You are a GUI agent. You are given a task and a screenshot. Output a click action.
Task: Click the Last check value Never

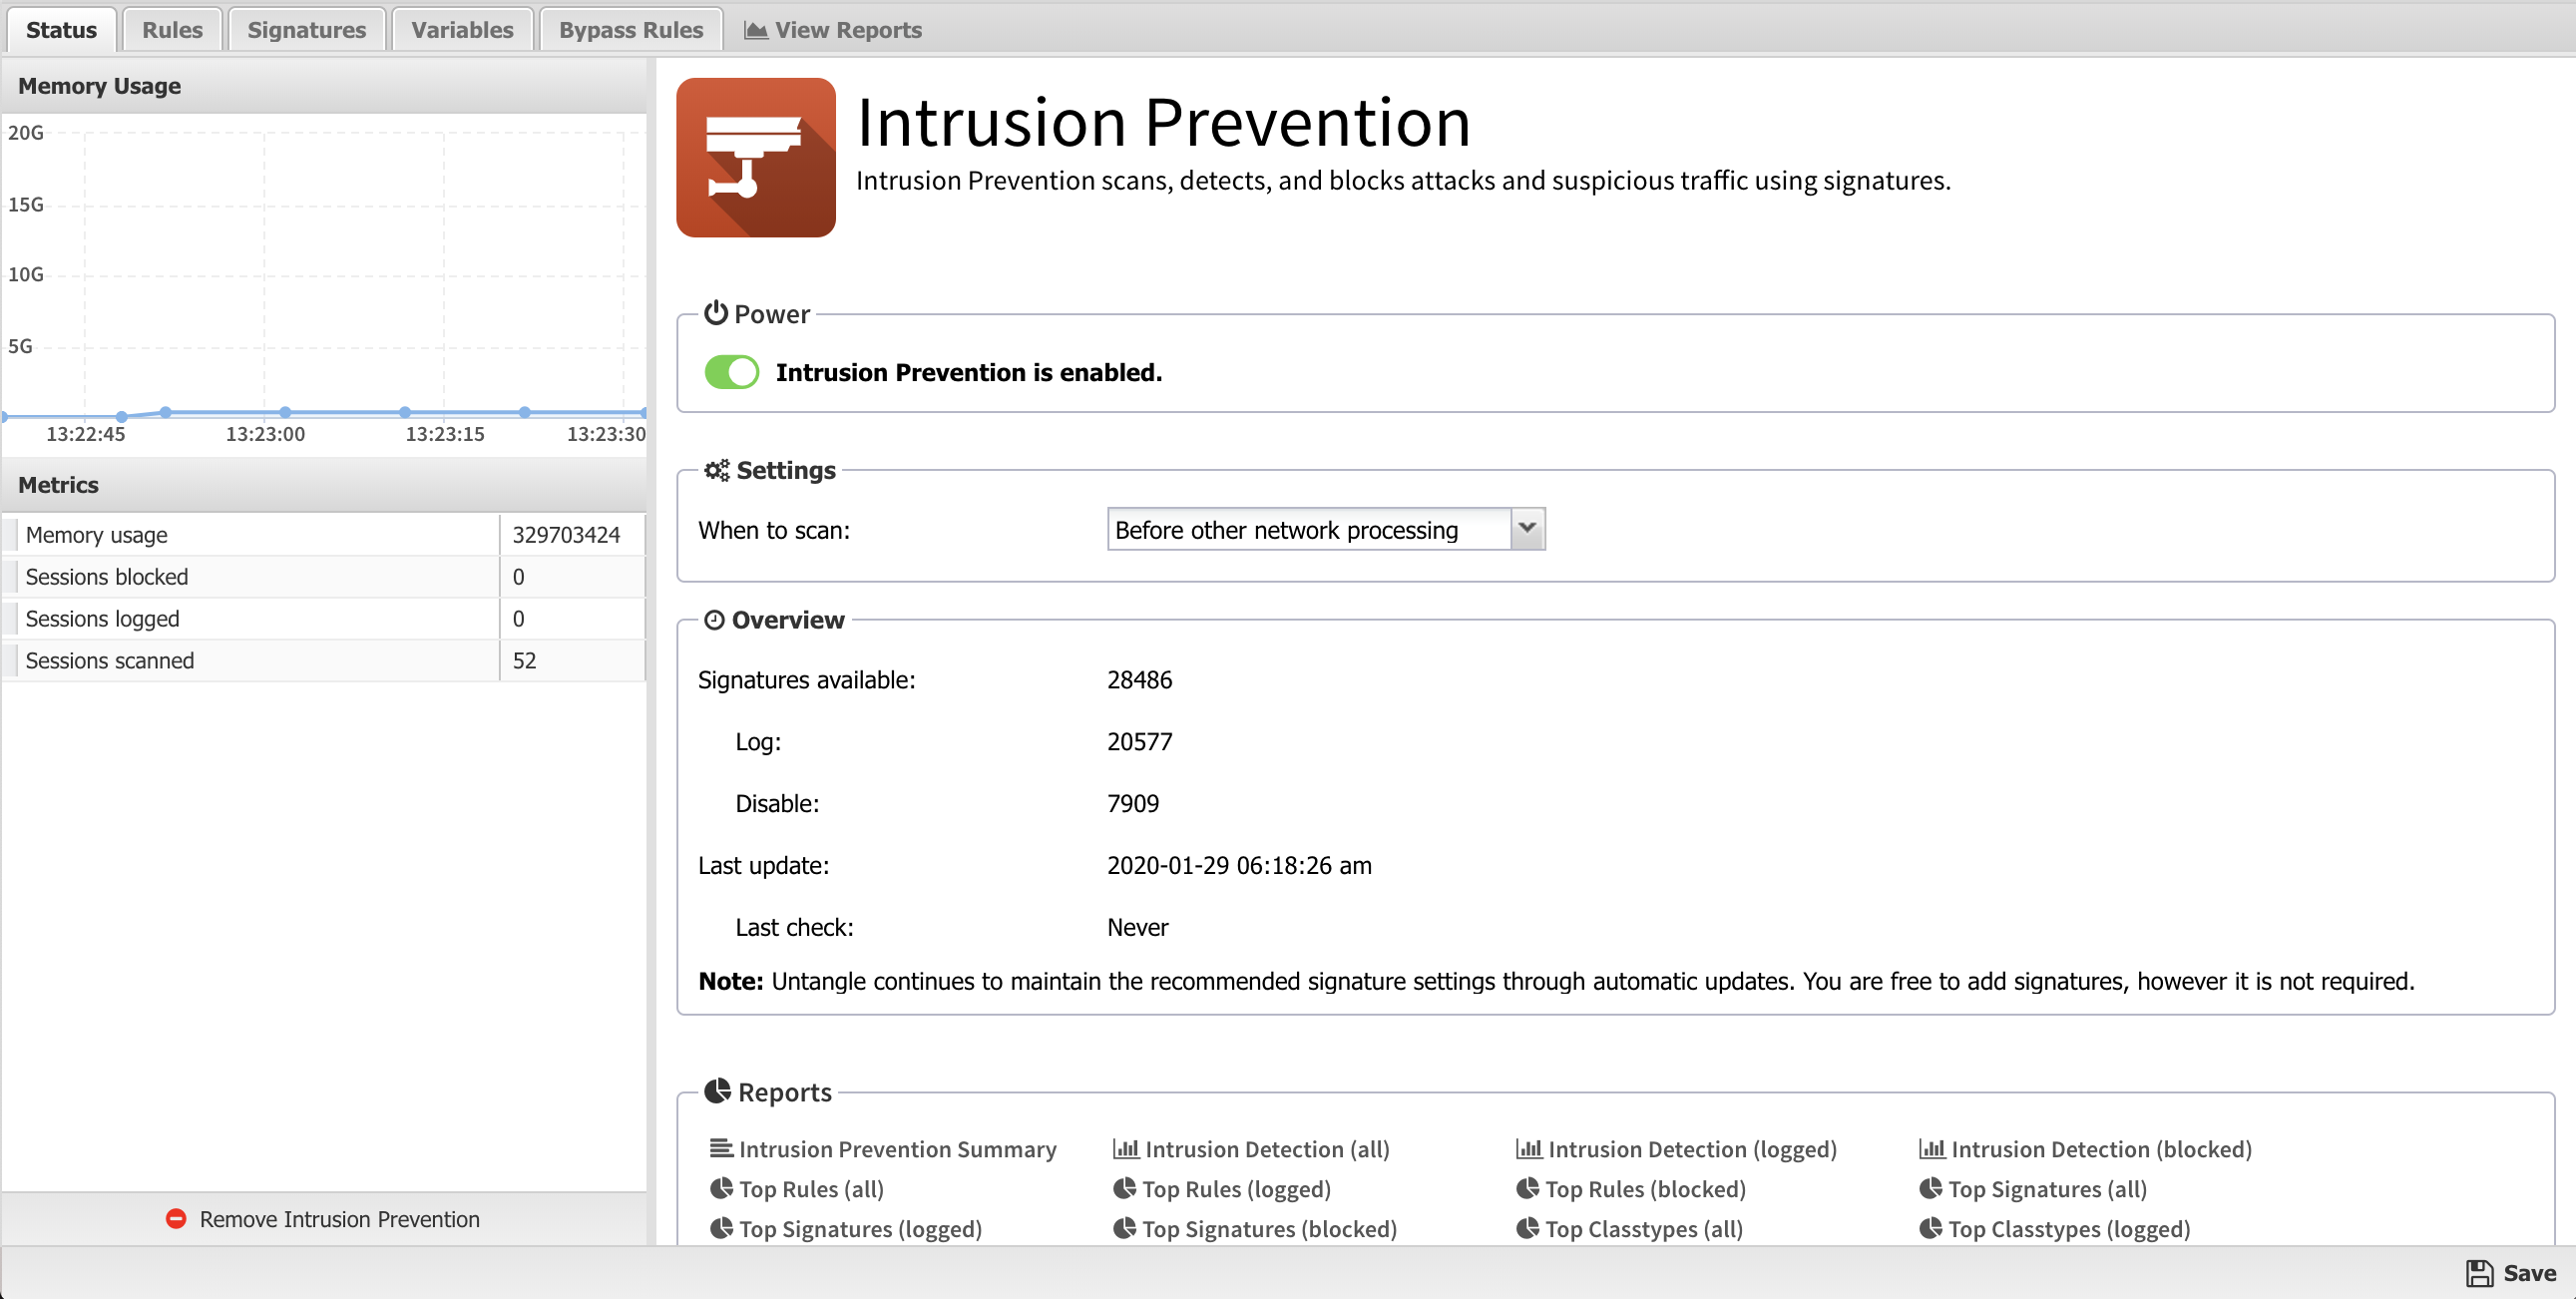[1137, 928]
